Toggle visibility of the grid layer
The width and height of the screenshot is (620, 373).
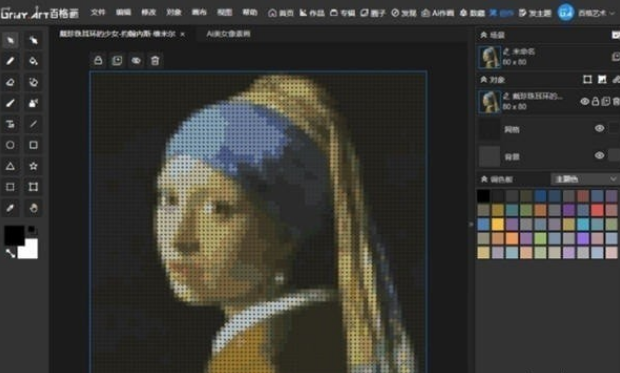(599, 128)
